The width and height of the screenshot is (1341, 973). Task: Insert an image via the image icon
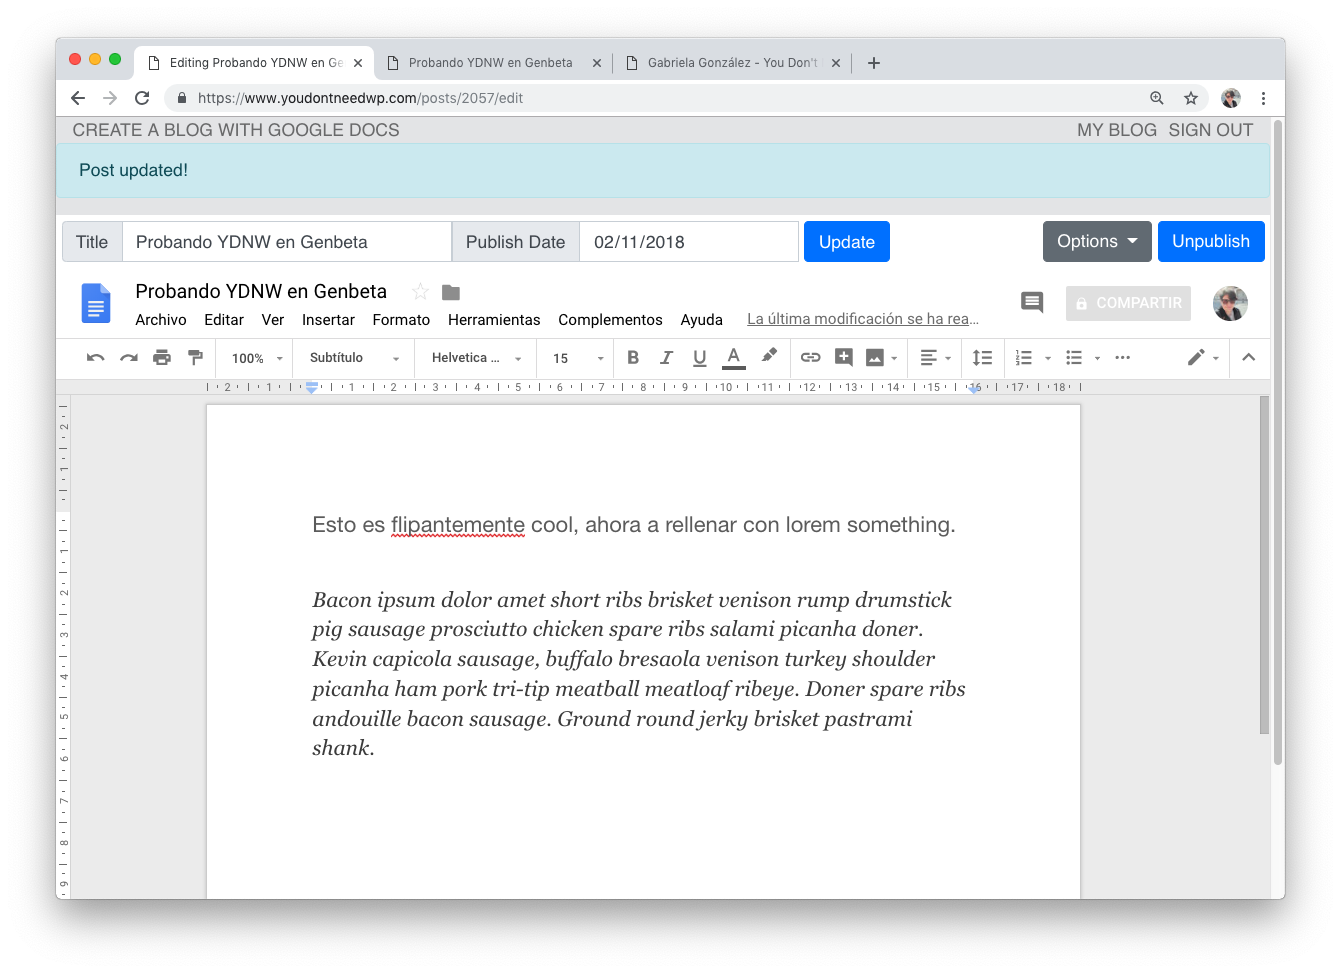click(x=876, y=357)
